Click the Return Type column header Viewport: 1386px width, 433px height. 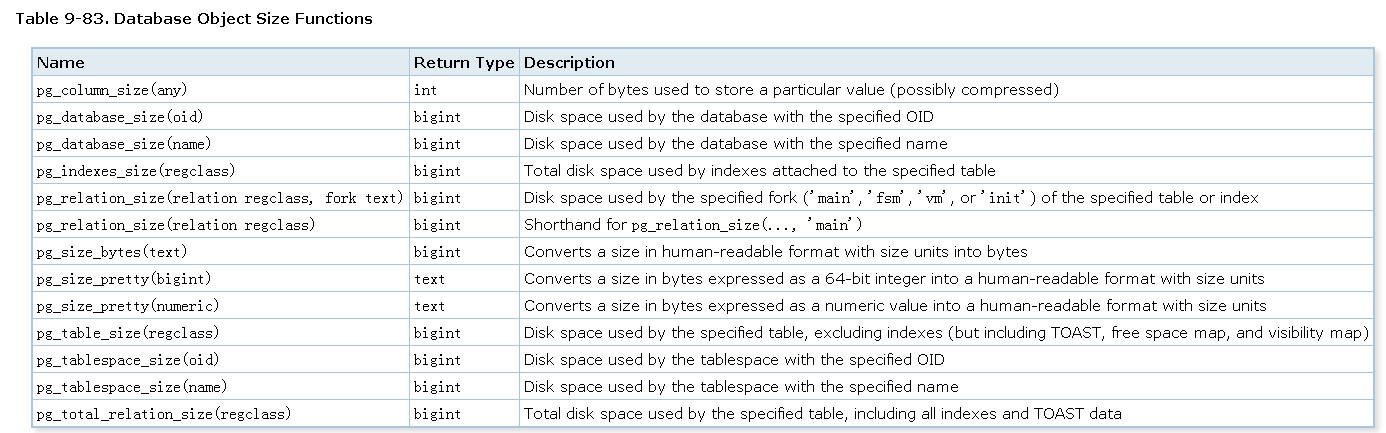[x=463, y=63]
